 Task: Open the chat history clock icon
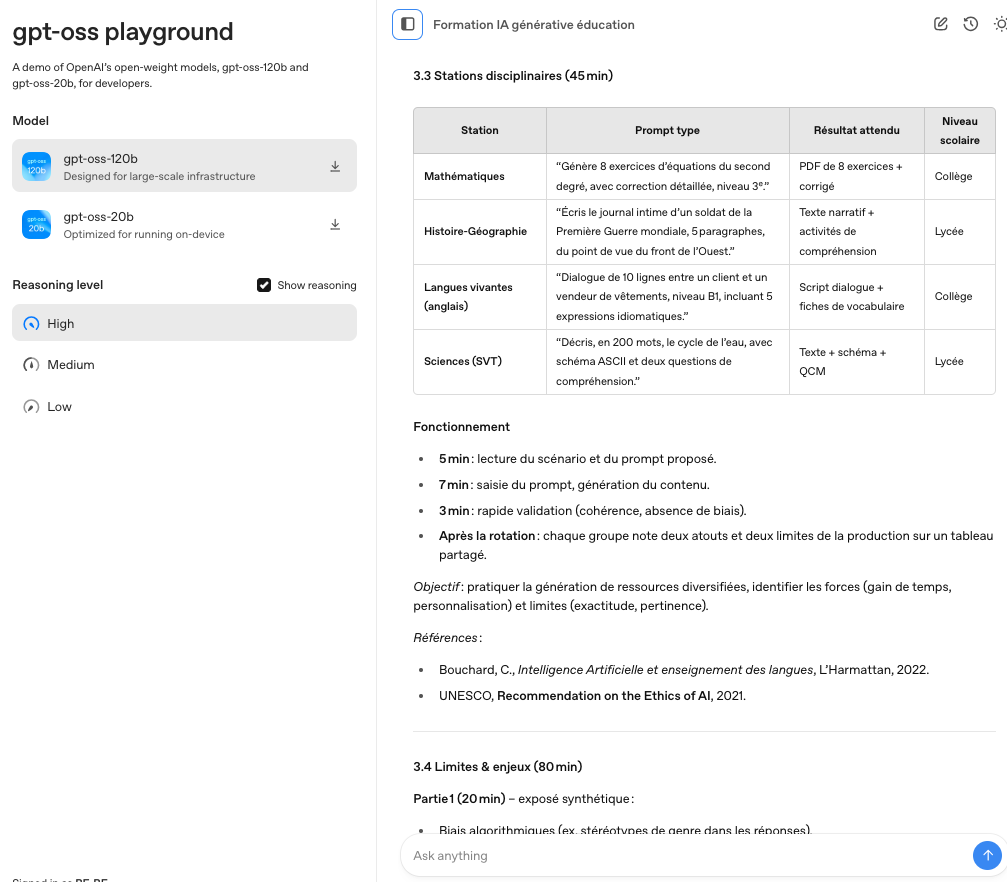970,24
